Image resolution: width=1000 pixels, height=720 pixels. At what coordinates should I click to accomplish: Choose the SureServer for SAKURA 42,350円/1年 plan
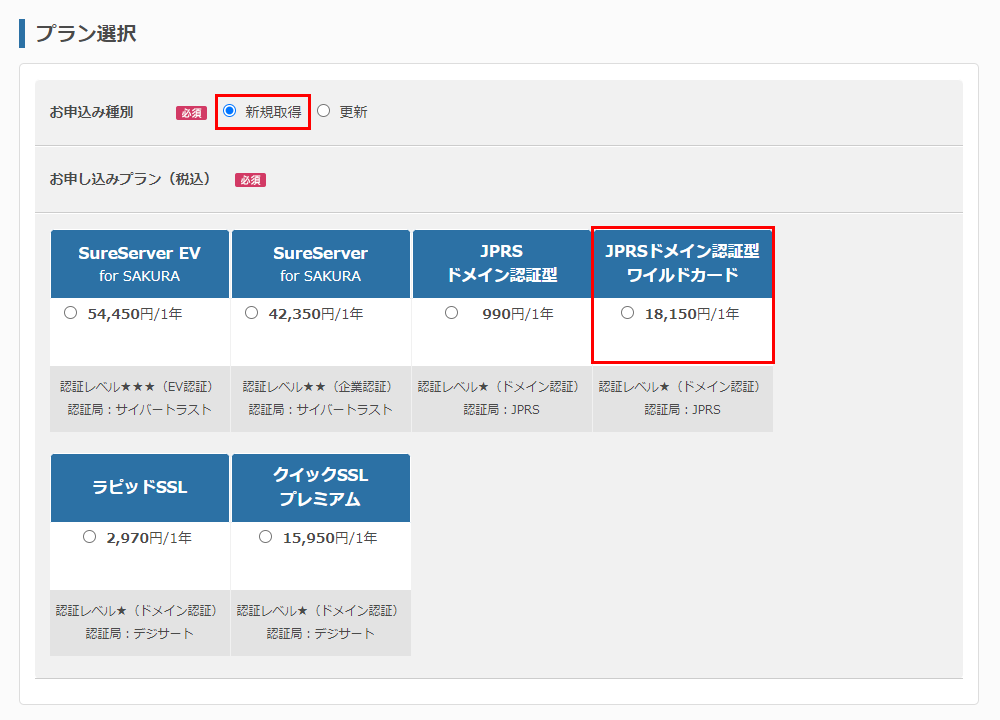click(251, 313)
